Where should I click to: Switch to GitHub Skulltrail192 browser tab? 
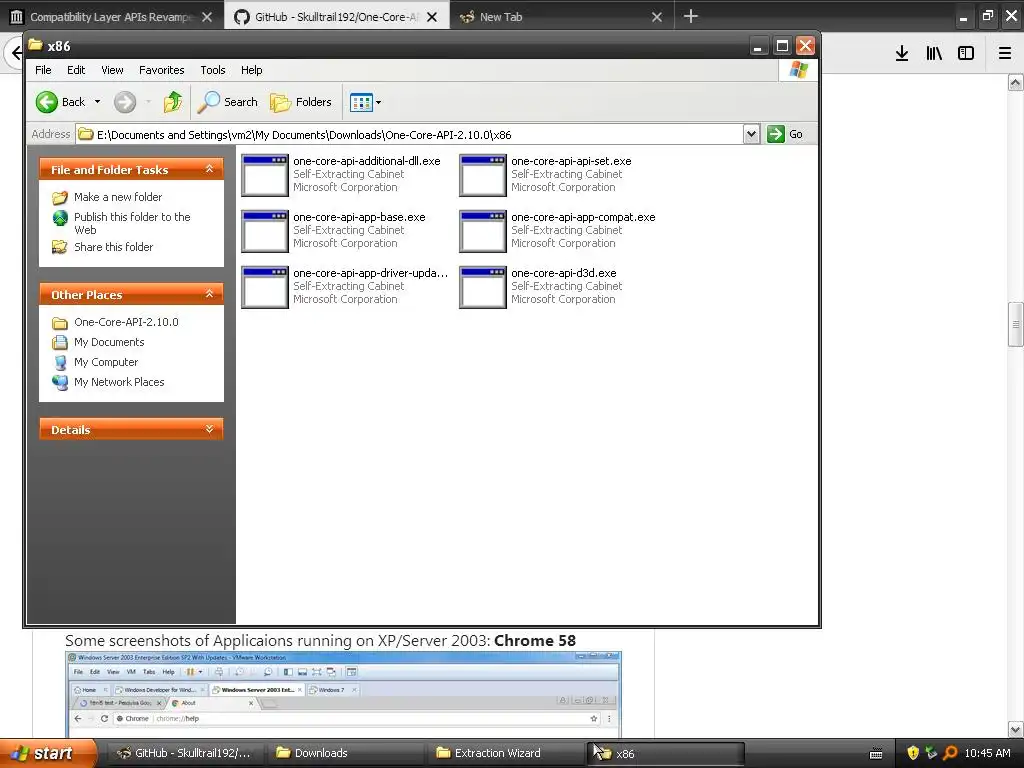[336, 17]
